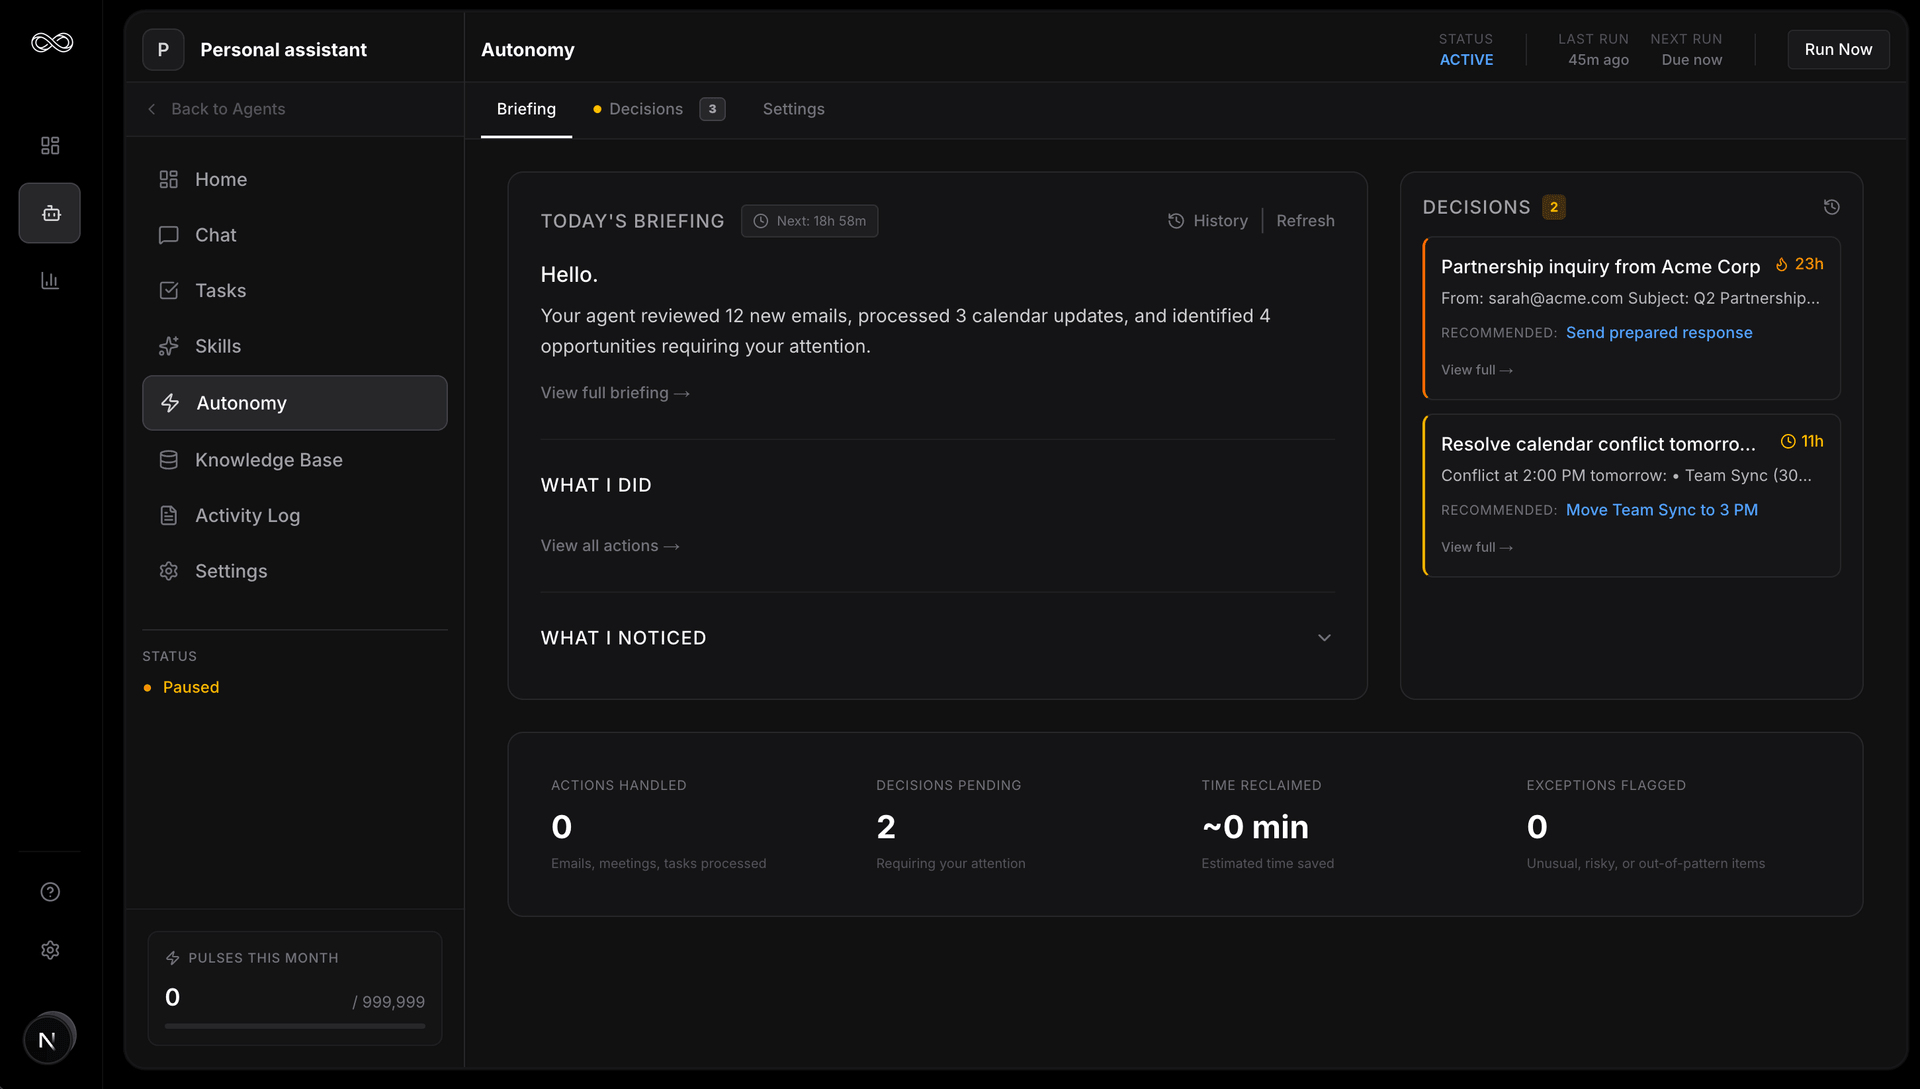Image resolution: width=1920 pixels, height=1089 pixels.
Task: Select the Skills sparkles icon
Action: 169,346
